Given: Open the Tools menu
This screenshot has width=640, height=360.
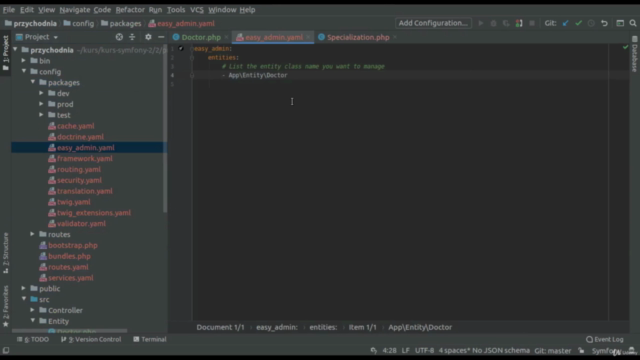Looking at the screenshot, I should (x=176, y=9).
